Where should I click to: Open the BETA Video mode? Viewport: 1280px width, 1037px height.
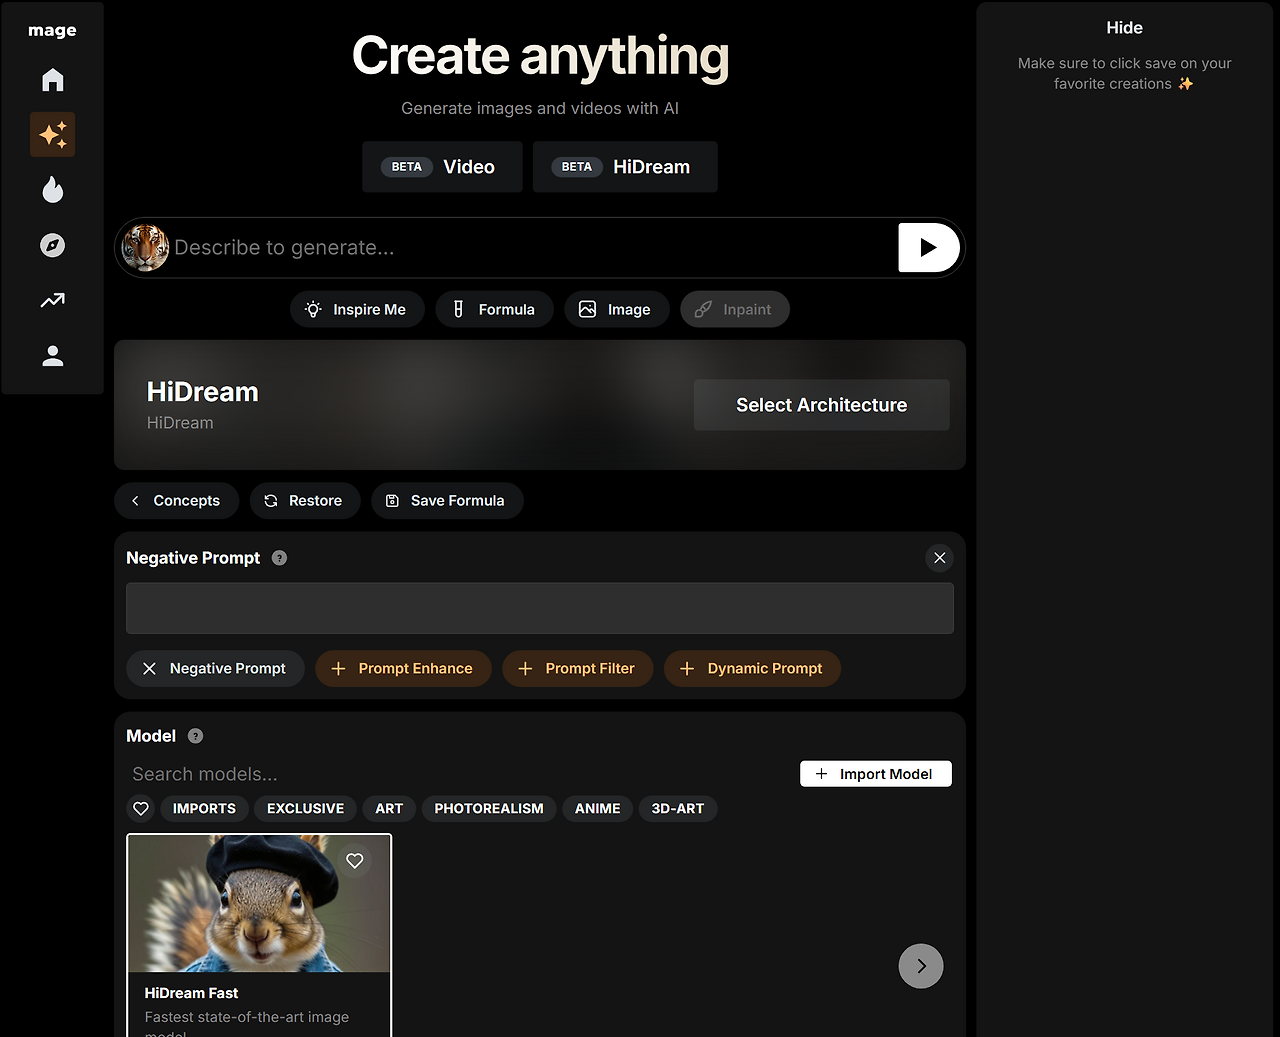tap(442, 167)
